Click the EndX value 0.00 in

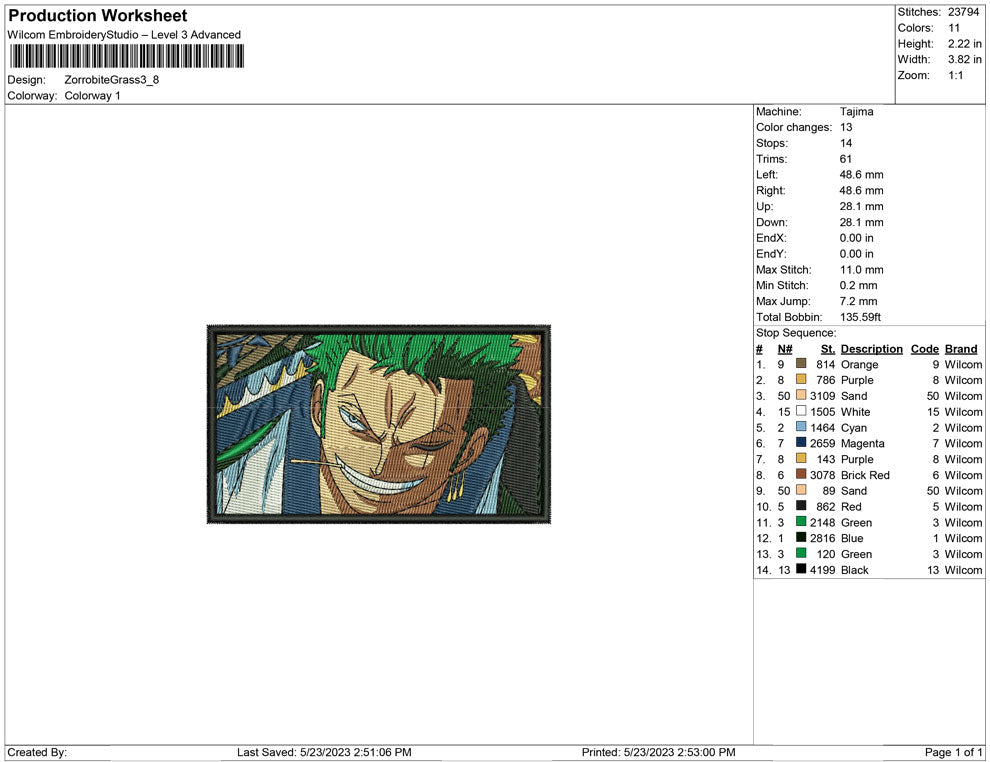tap(856, 238)
